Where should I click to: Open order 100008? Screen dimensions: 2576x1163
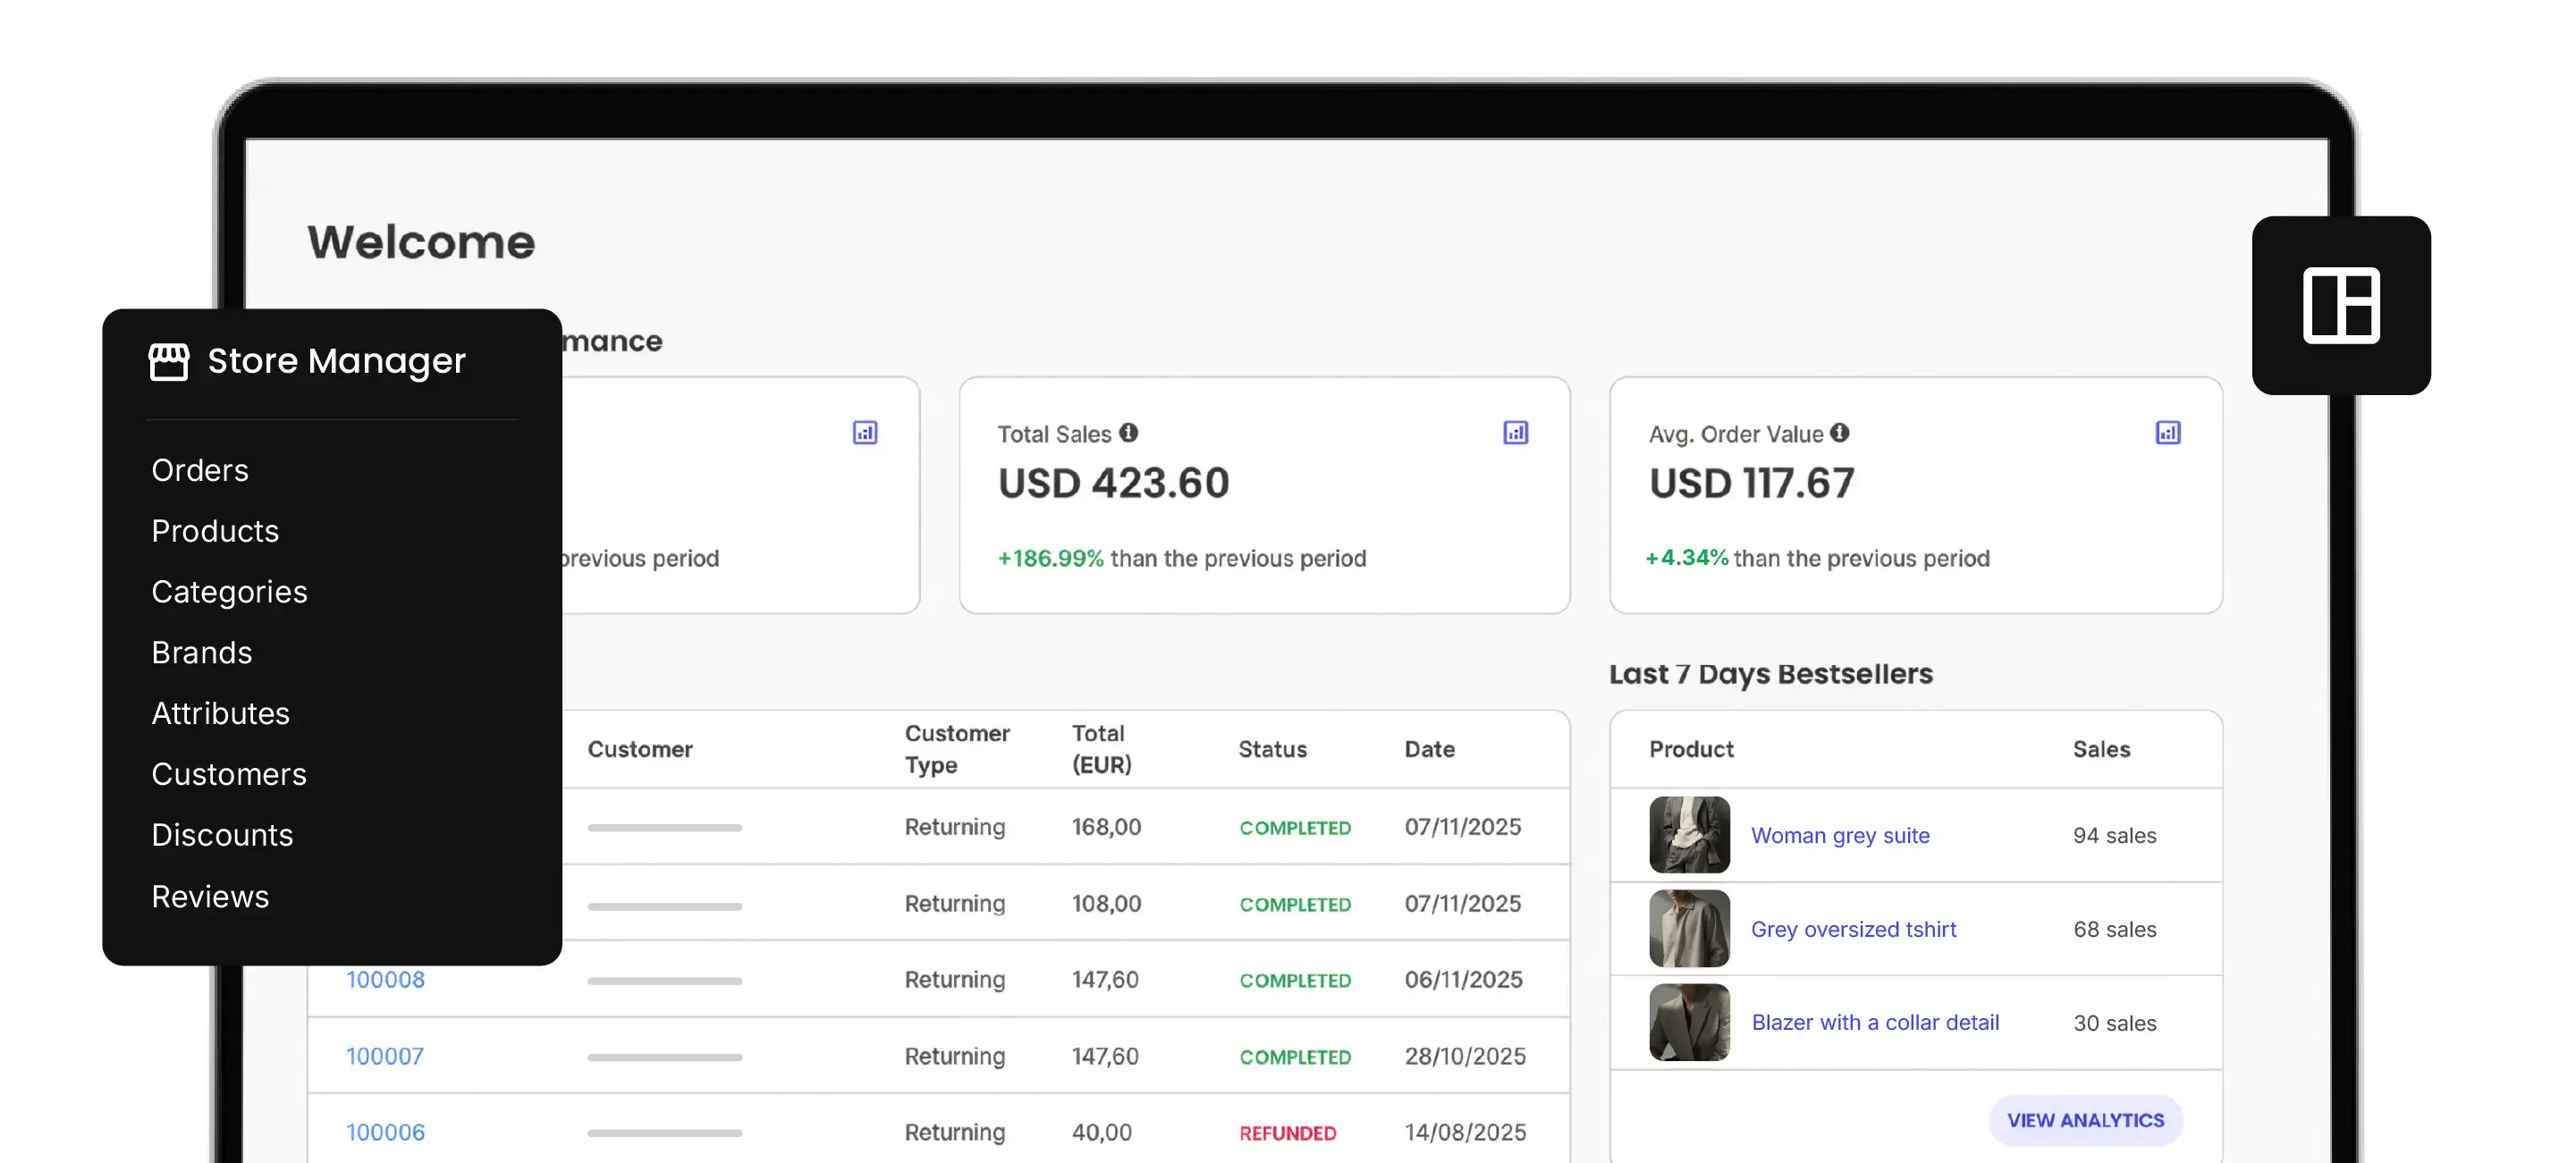[385, 979]
